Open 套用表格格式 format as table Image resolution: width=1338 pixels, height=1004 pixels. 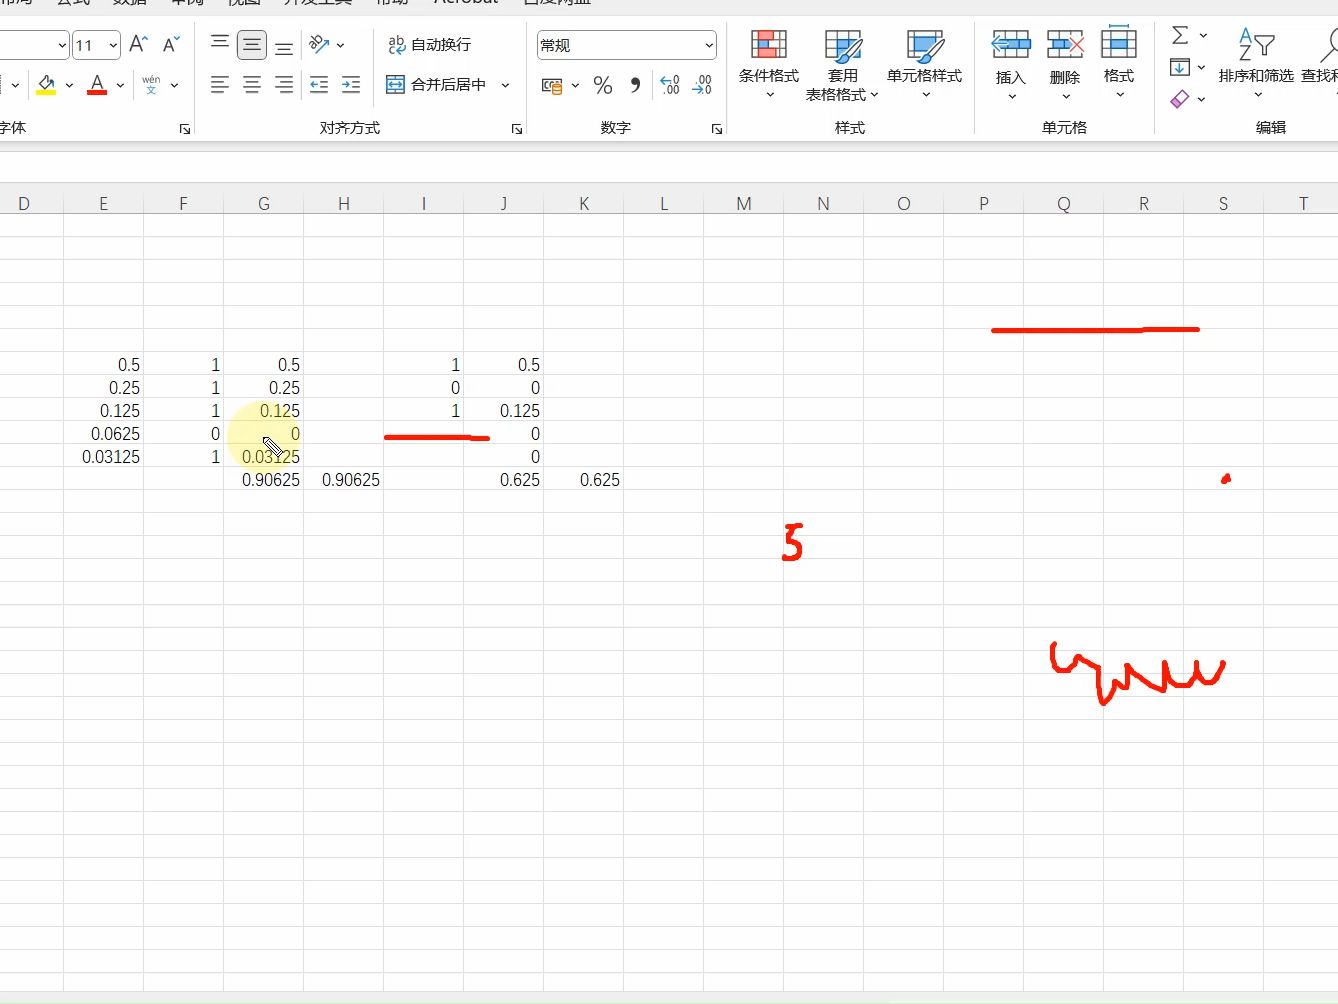point(842,63)
